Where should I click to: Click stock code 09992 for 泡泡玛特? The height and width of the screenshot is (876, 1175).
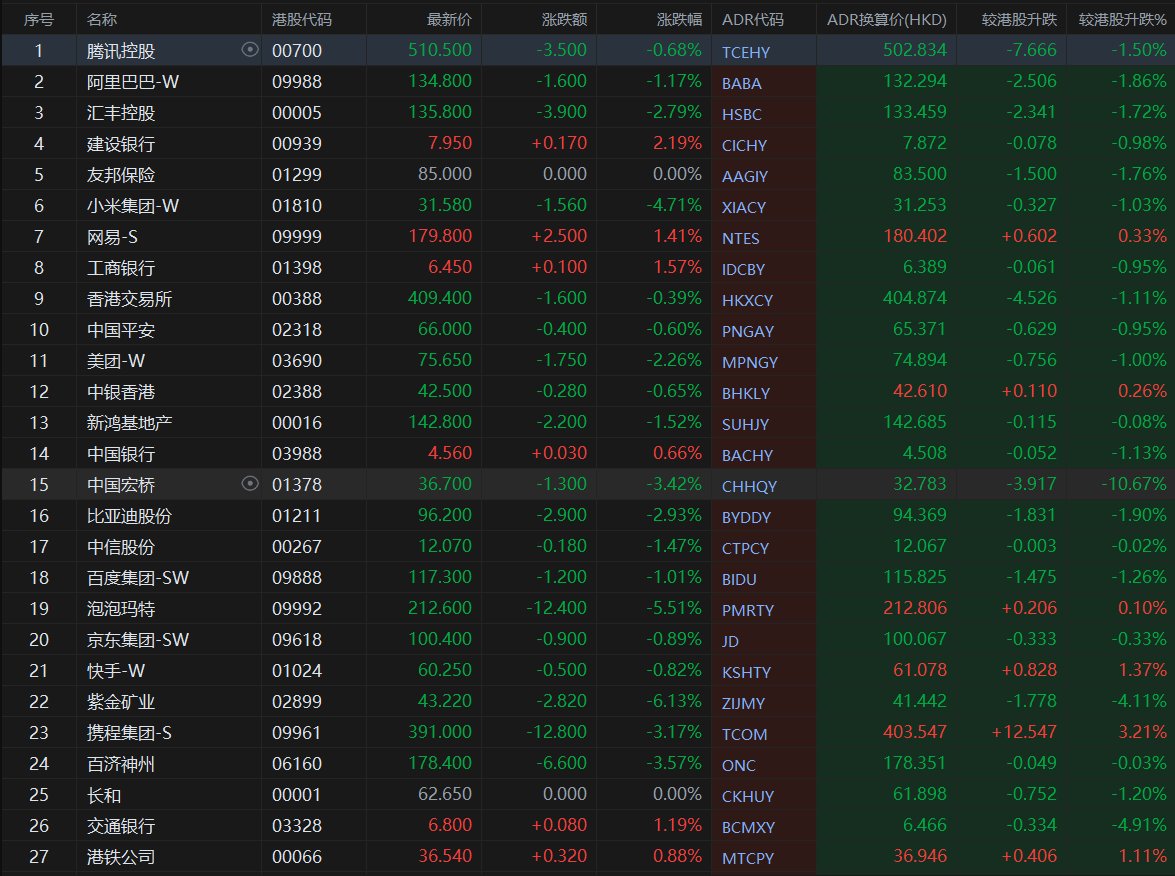(x=296, y=609)
